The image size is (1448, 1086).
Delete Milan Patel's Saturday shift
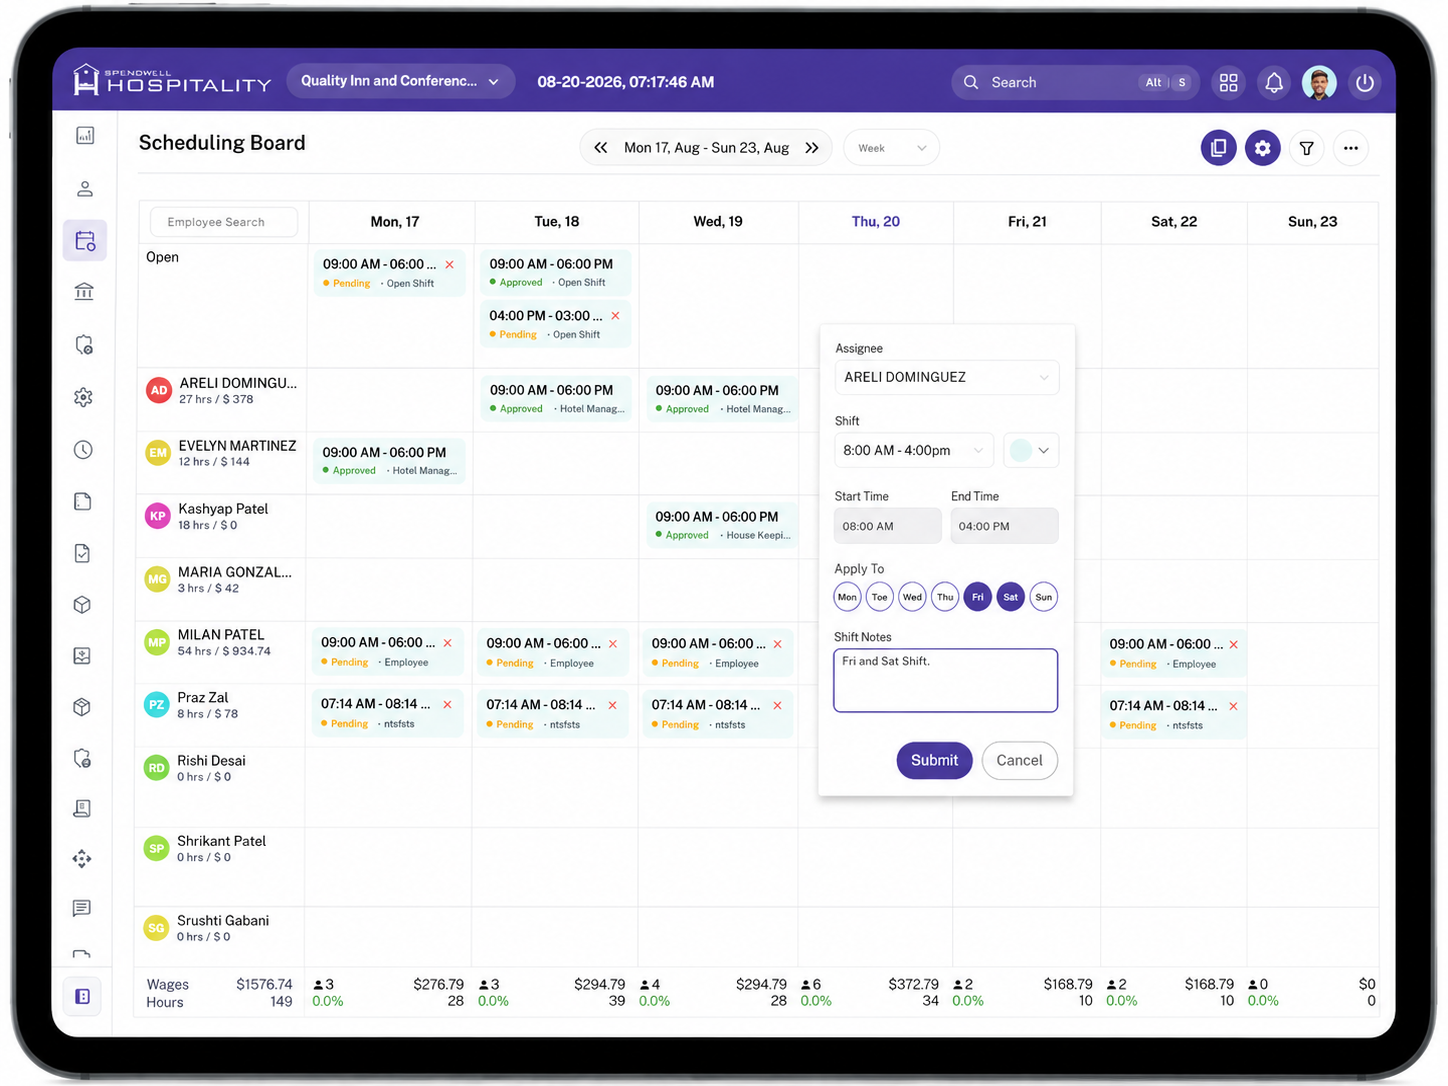pos(1233,645)
